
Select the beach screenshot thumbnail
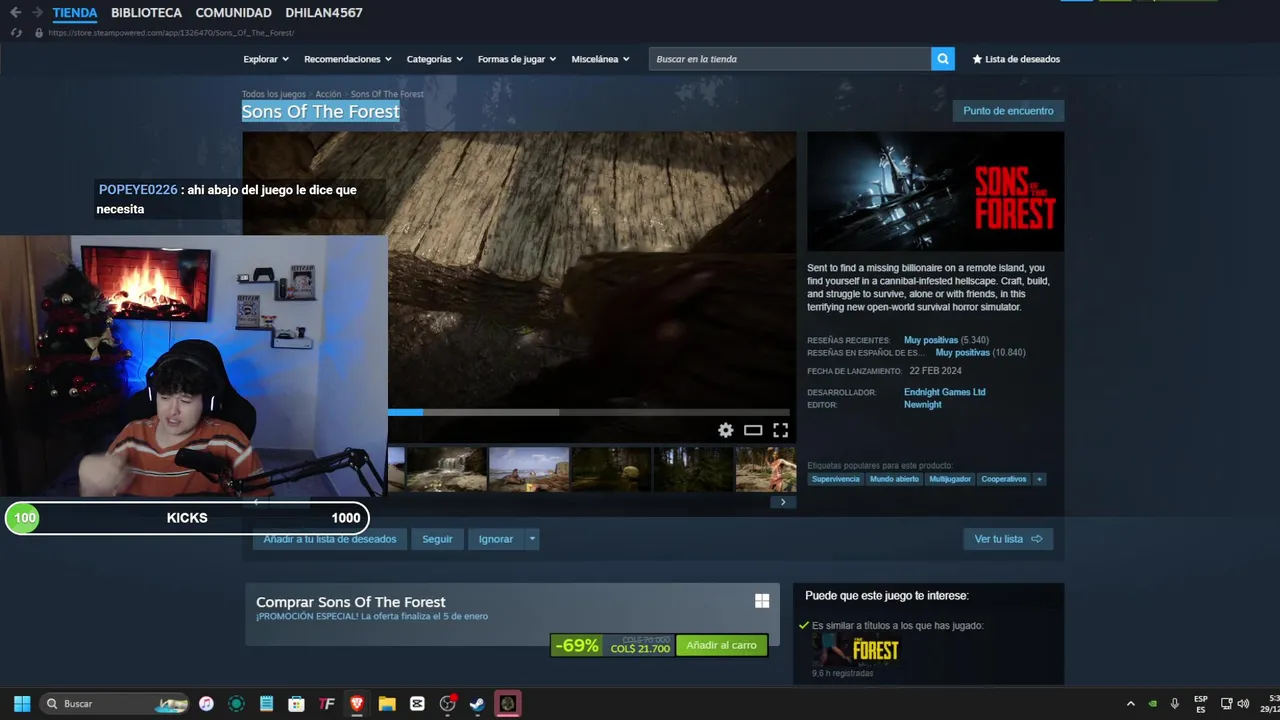coord(529,469)
